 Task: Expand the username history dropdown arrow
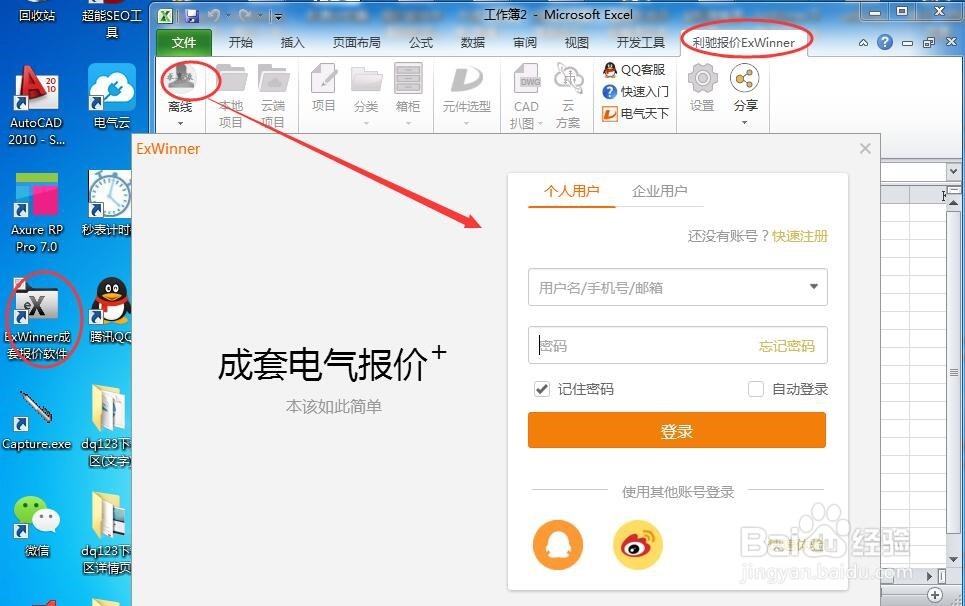point(814,287)
